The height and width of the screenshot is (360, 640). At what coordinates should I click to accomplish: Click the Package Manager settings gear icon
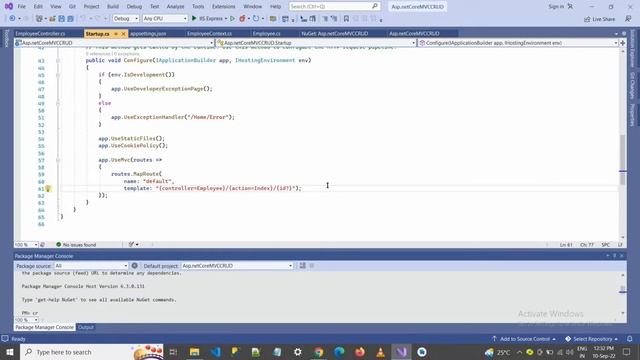tap(134, 266)
